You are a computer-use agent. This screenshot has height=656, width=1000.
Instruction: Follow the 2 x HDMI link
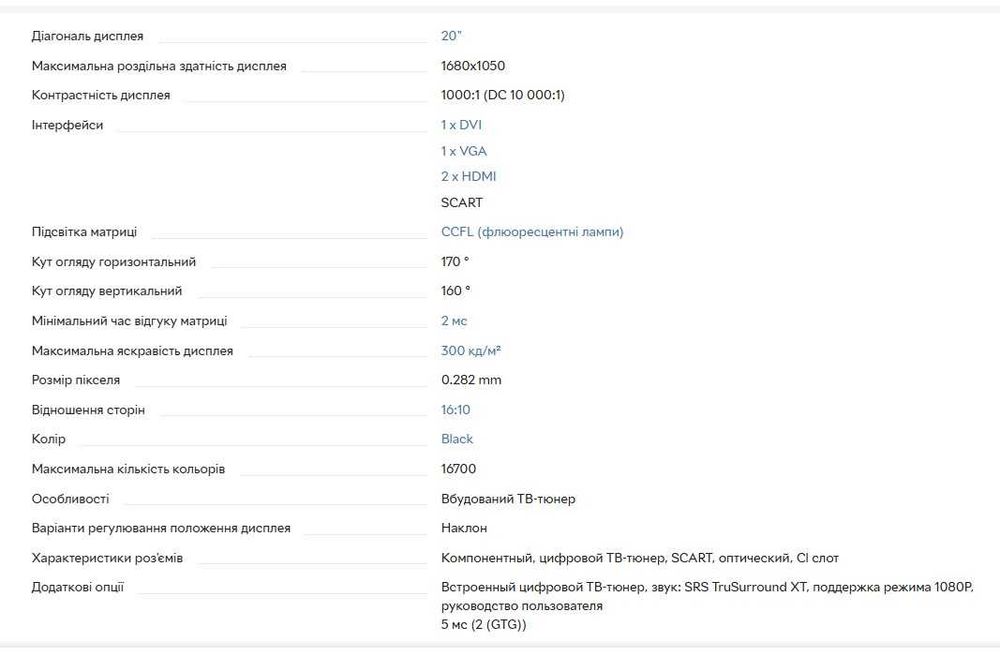[x=468, y=176]
